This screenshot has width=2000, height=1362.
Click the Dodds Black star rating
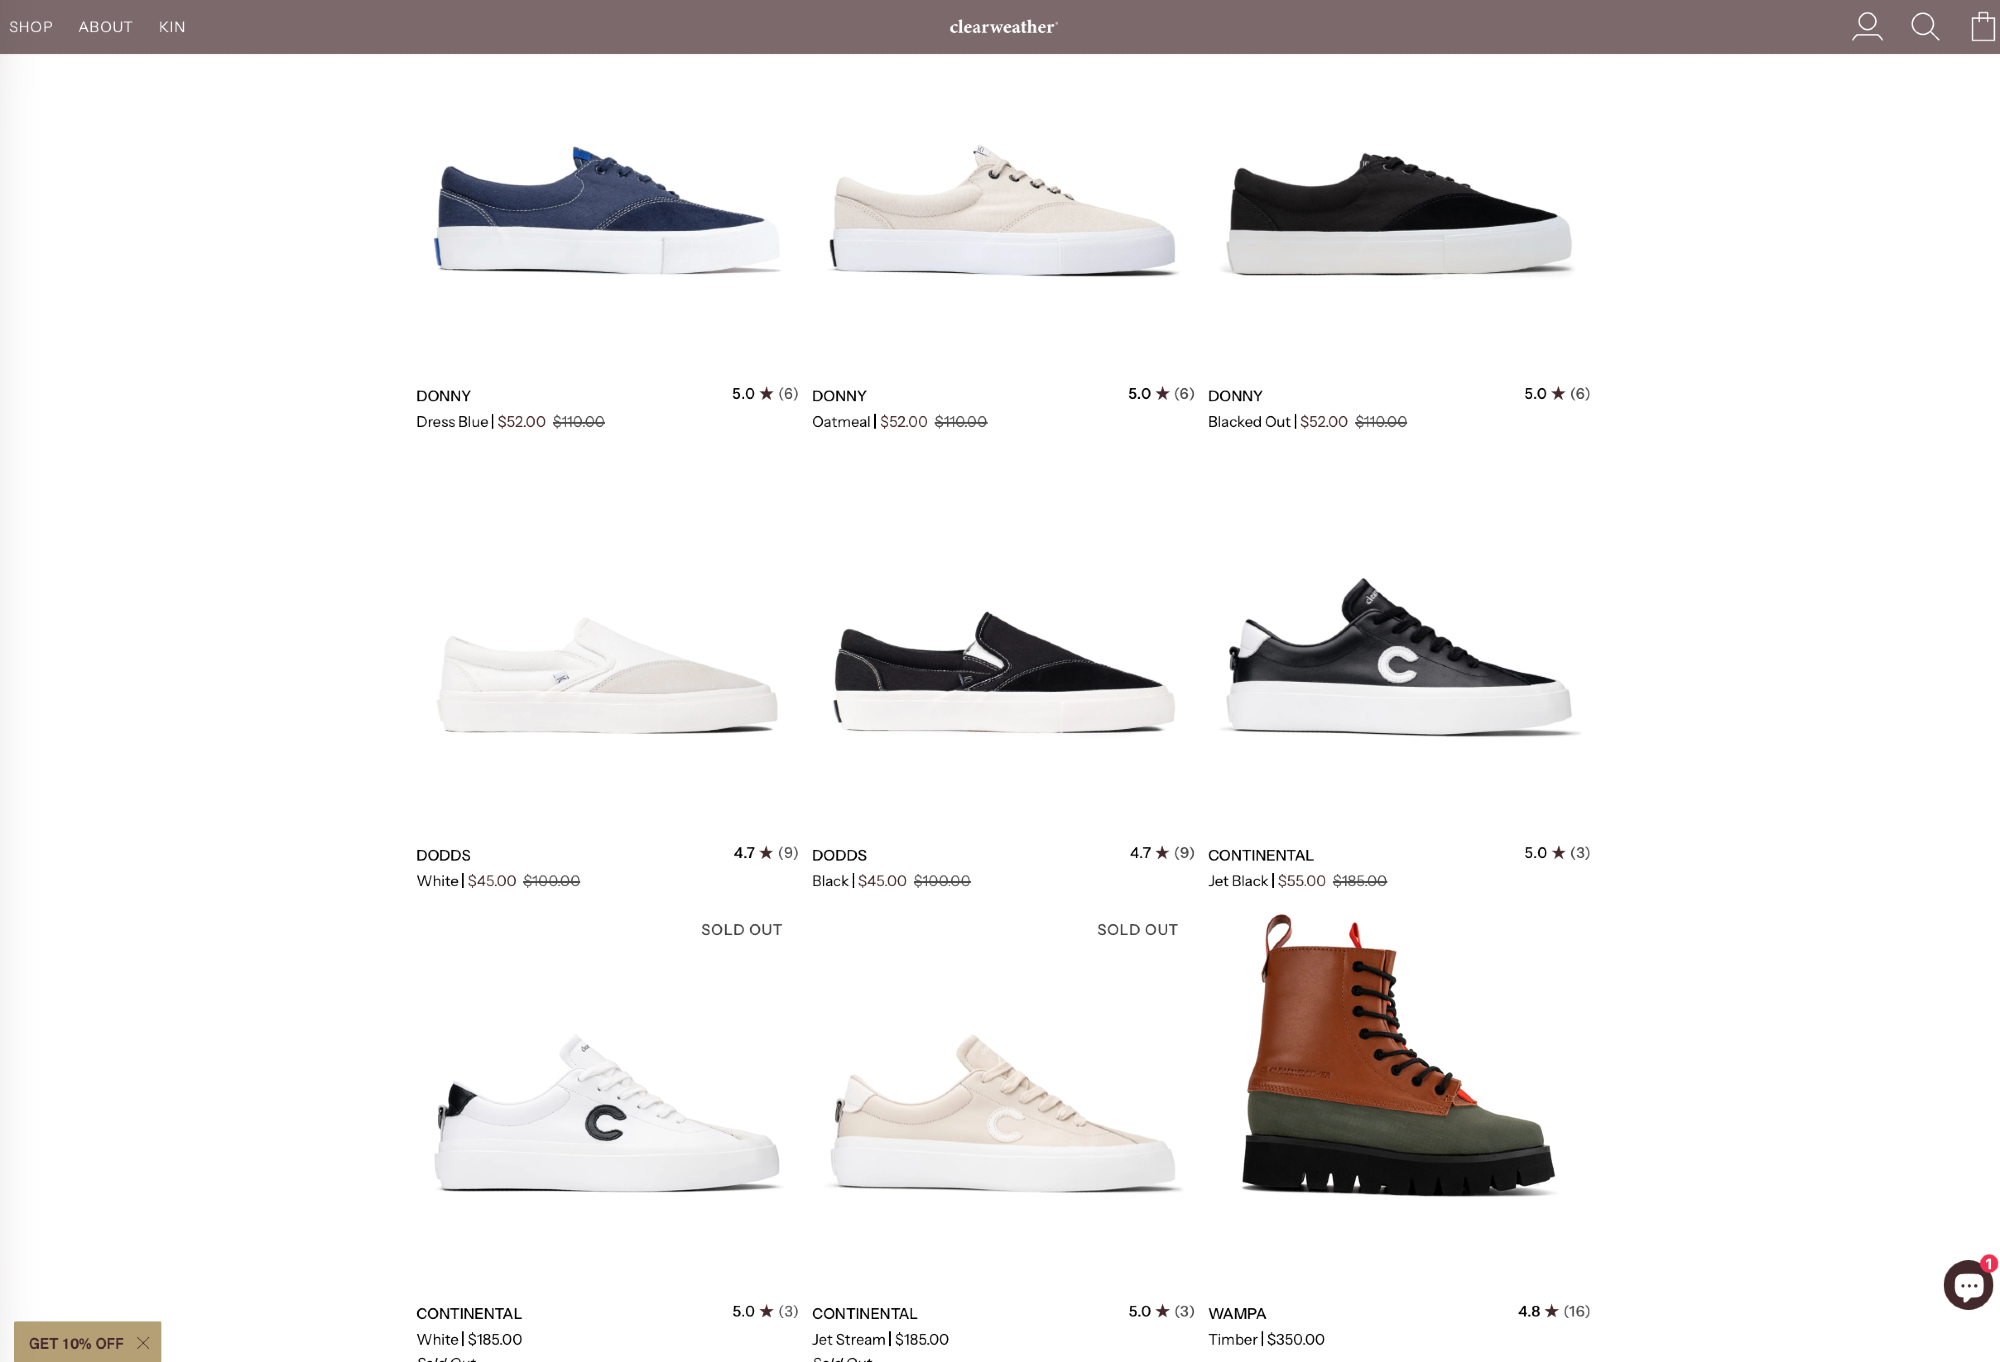coord(1162,853)
